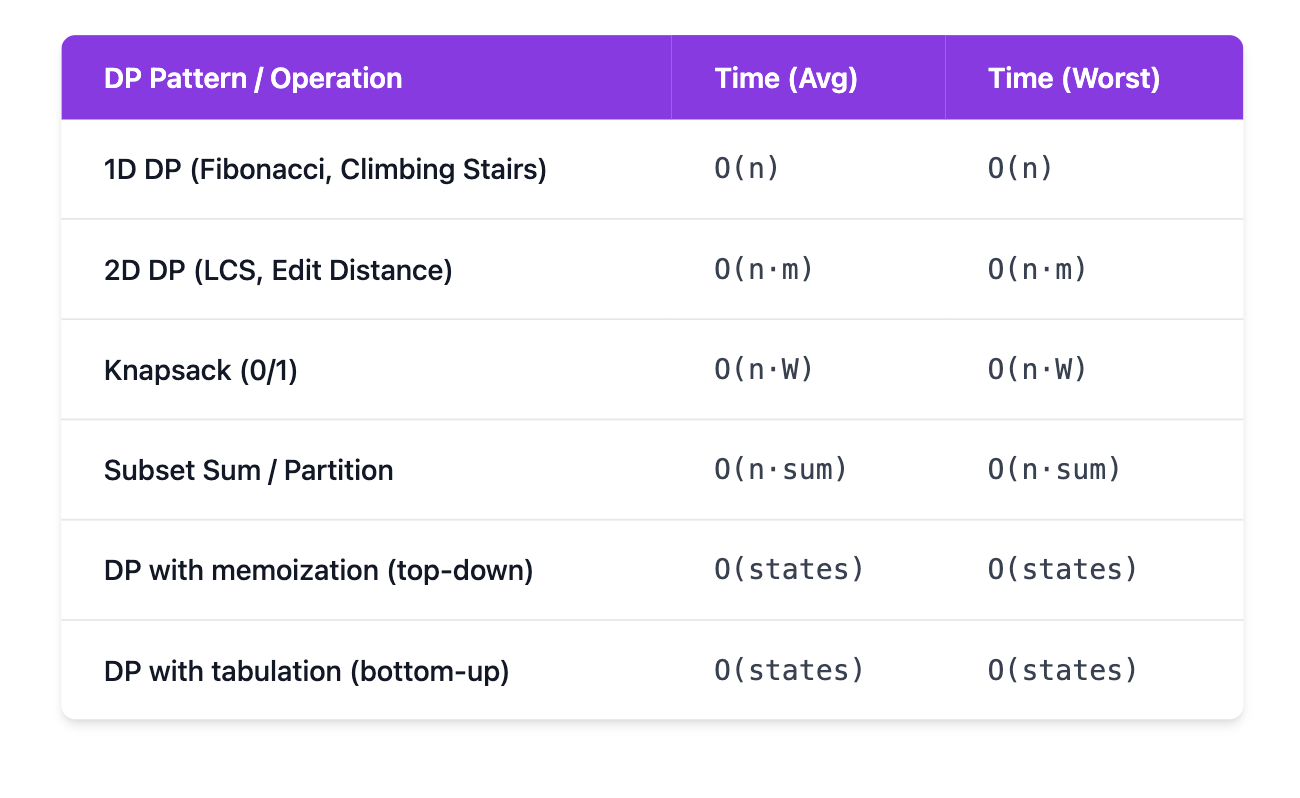Select the '1D DP (Fibonacci, Climbing Stairs)' row label
This screenshot has width=1300, height=798.
[x=325, y=170]
